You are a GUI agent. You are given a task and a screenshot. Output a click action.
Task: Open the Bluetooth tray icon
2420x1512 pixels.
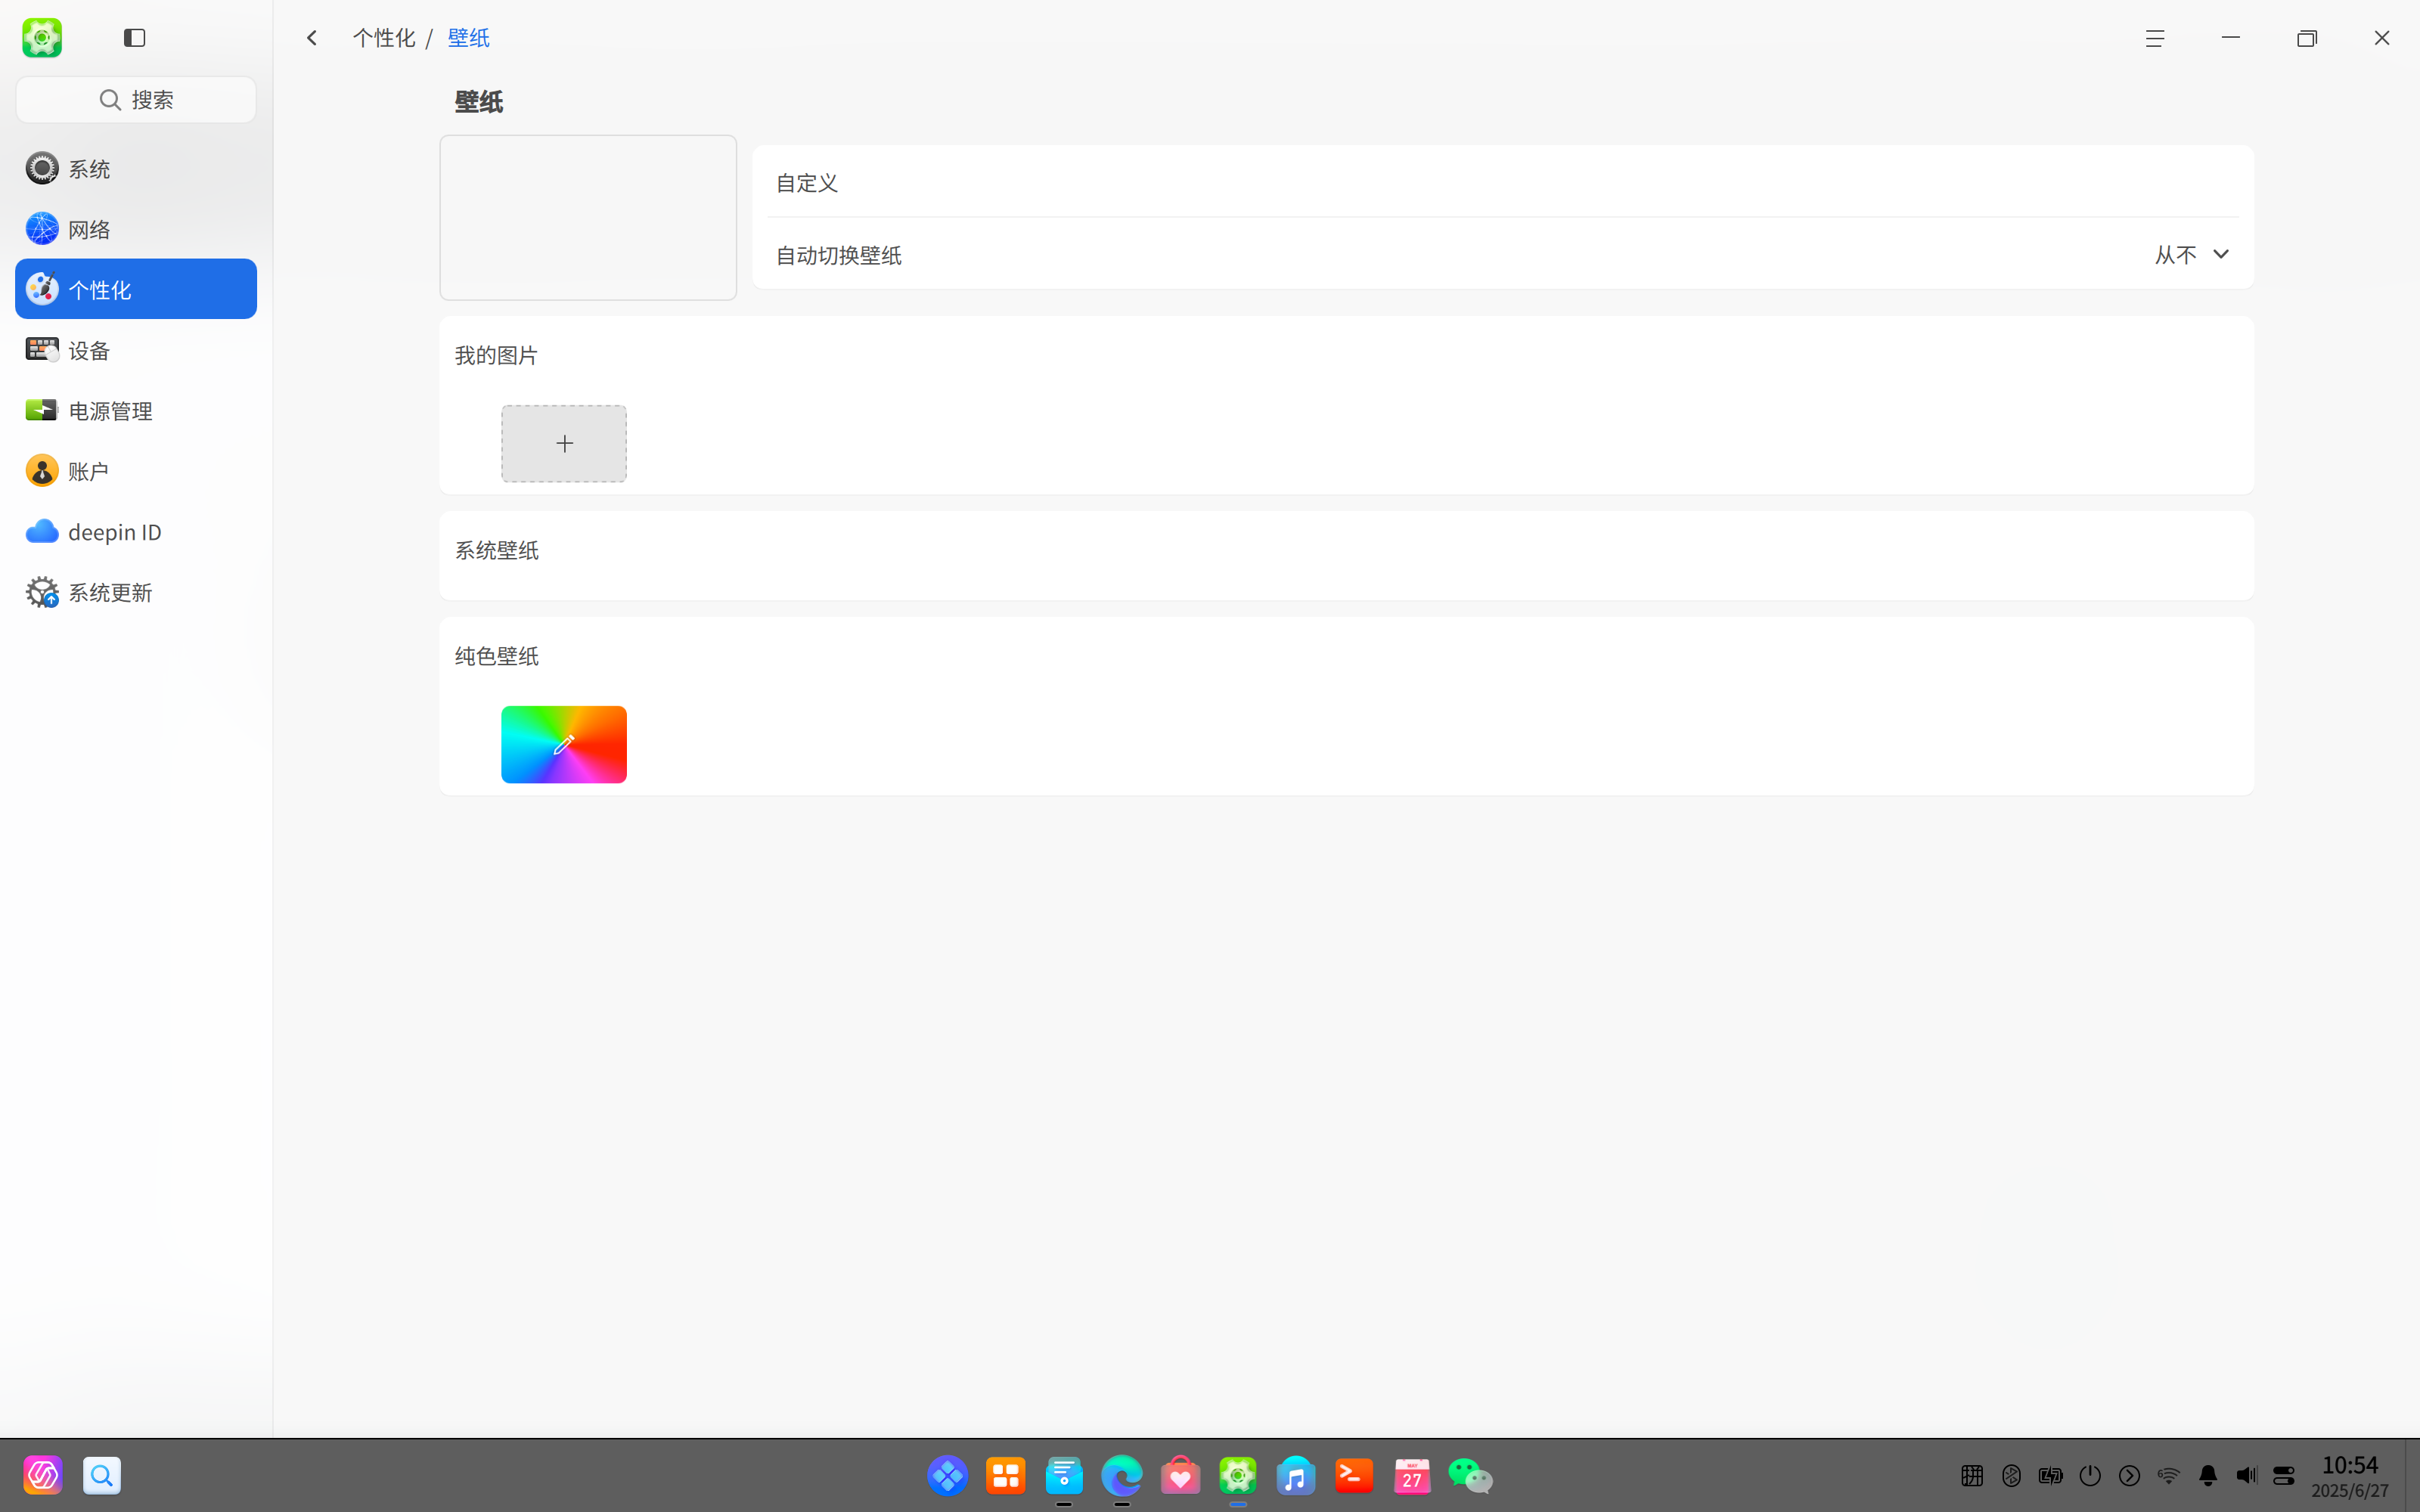(2012, 1475)
